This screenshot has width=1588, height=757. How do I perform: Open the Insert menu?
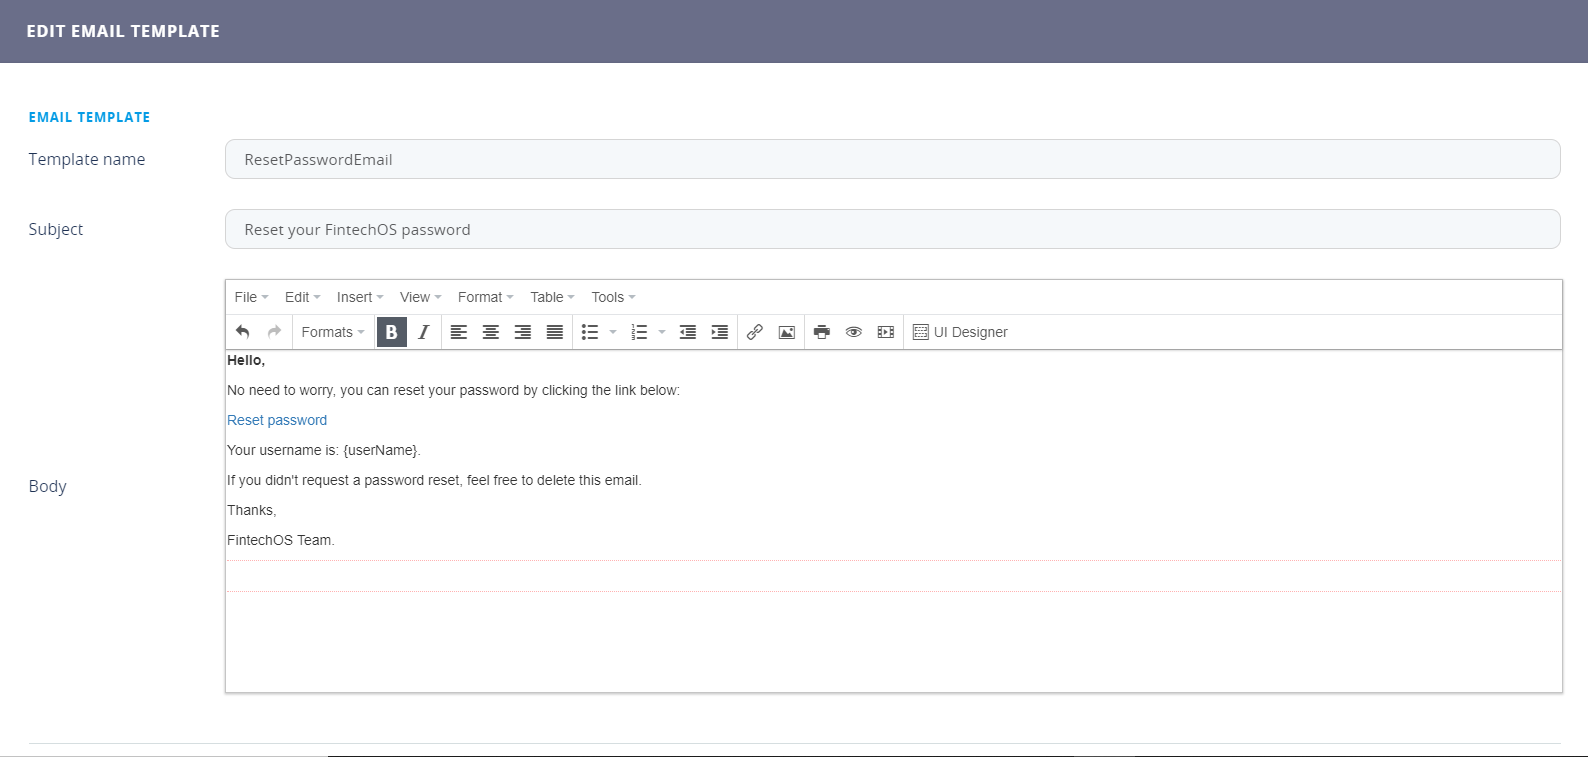click(359, 297)
